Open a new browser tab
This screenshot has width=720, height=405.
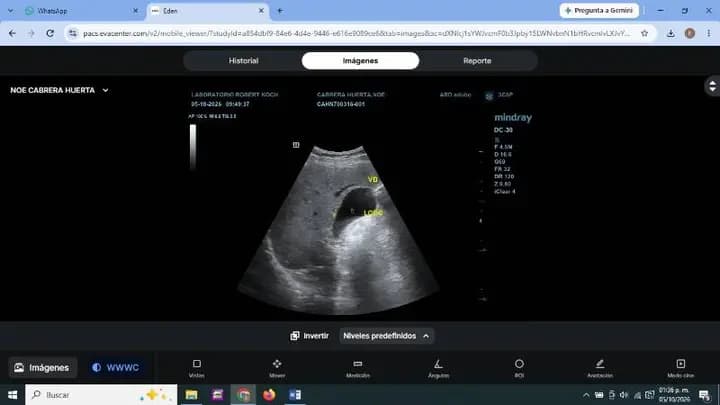pyautogui.click(x=280, y=11)
